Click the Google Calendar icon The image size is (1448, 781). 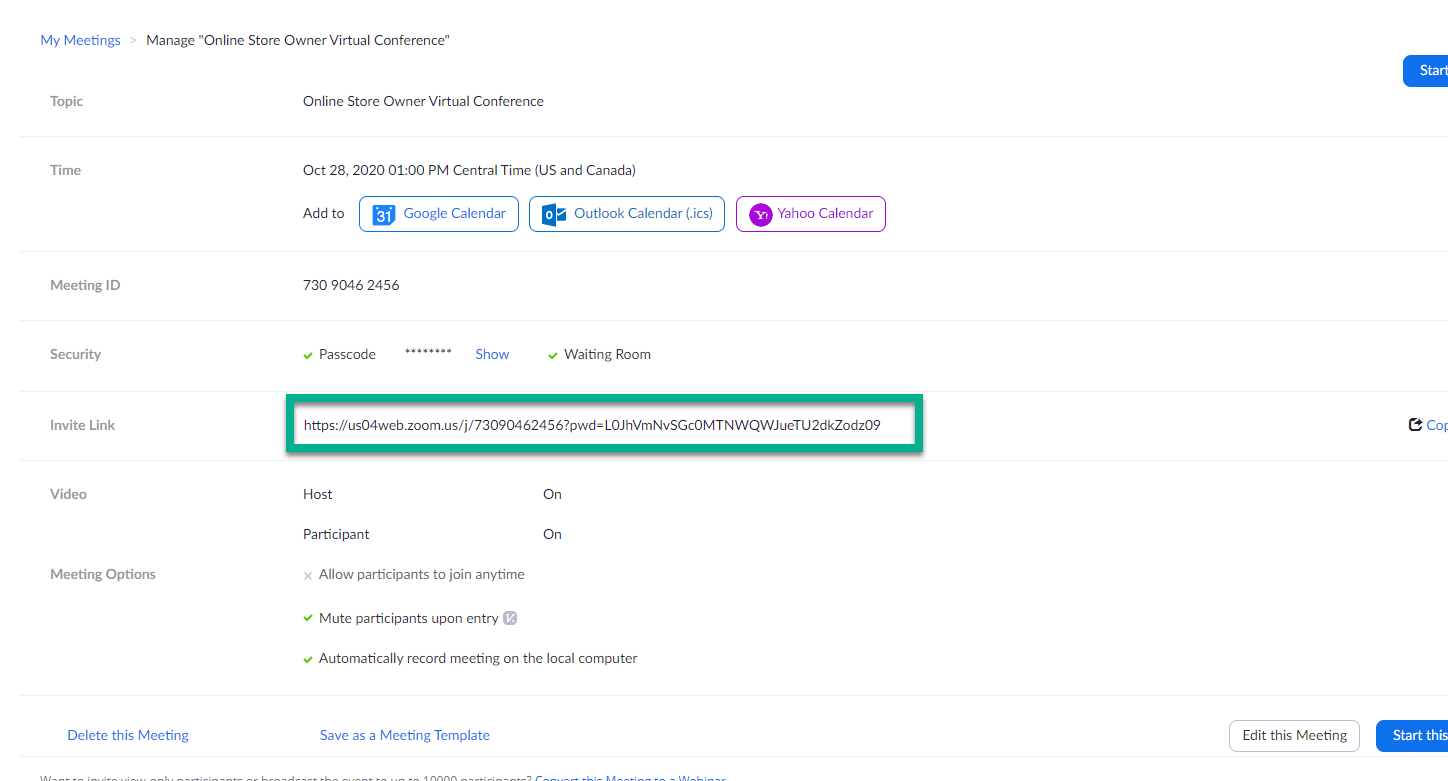coord(384,213)
